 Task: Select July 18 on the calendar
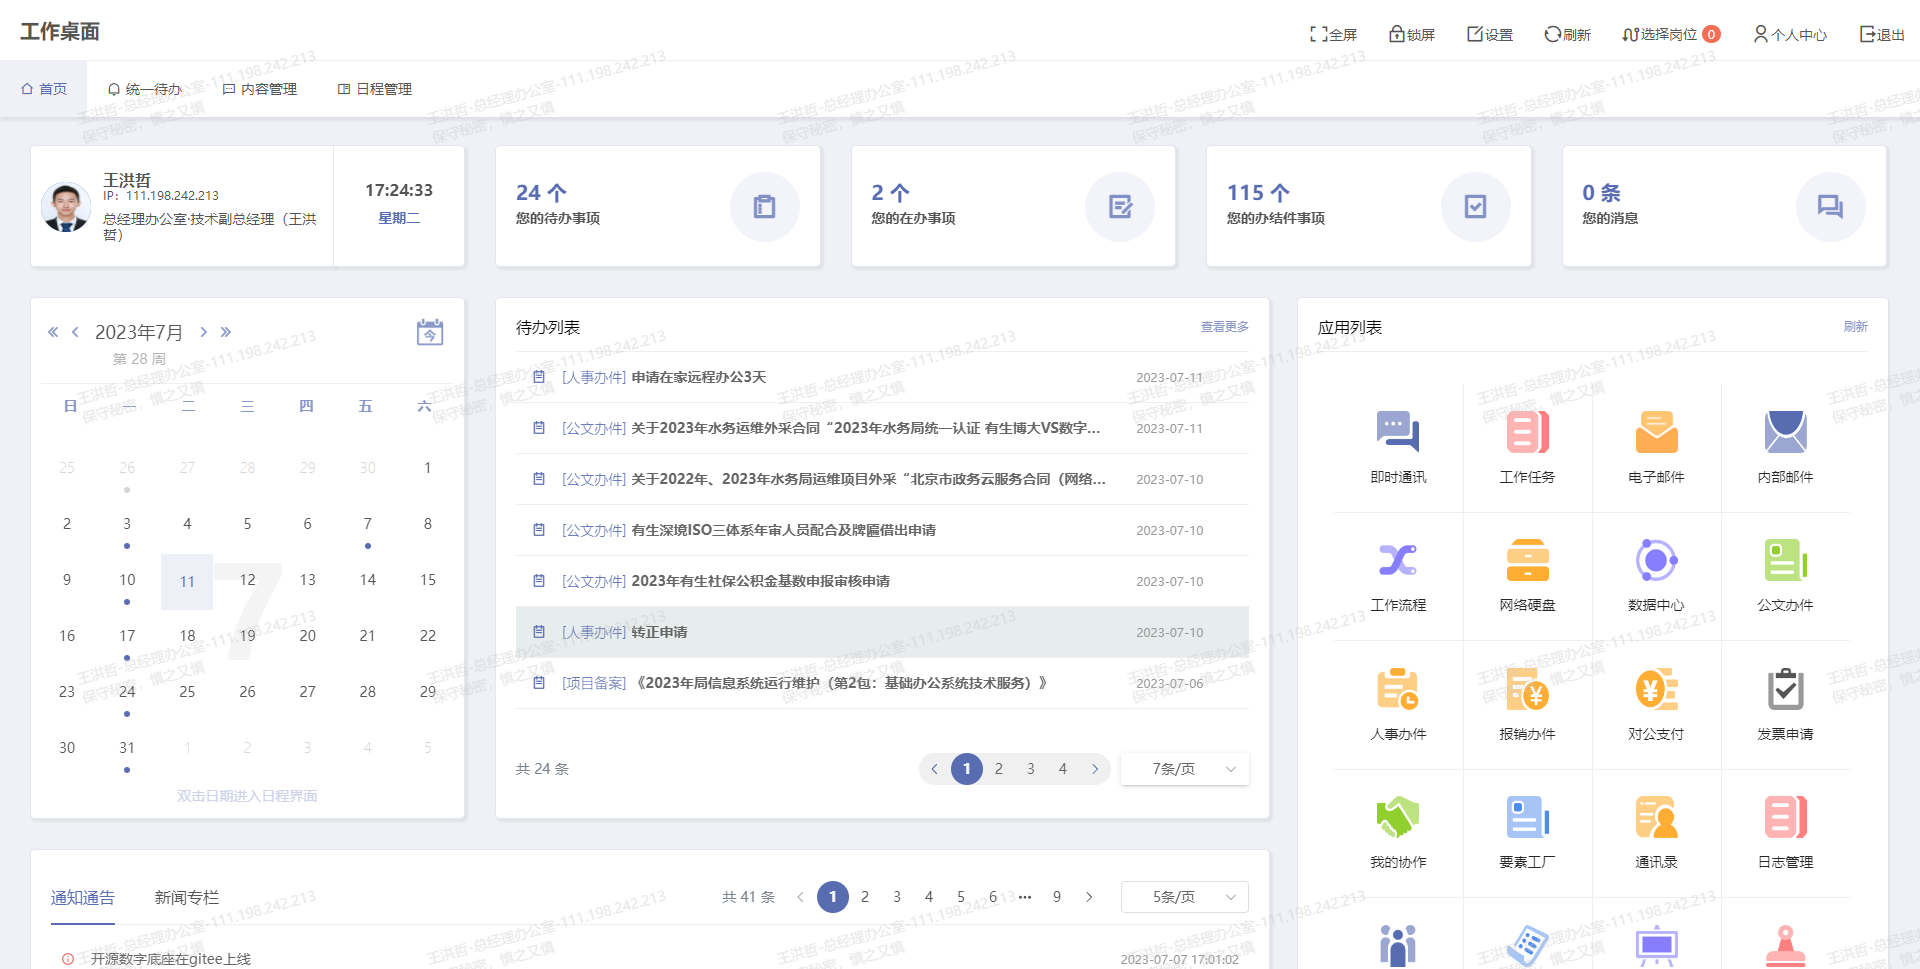coord(187,636)
